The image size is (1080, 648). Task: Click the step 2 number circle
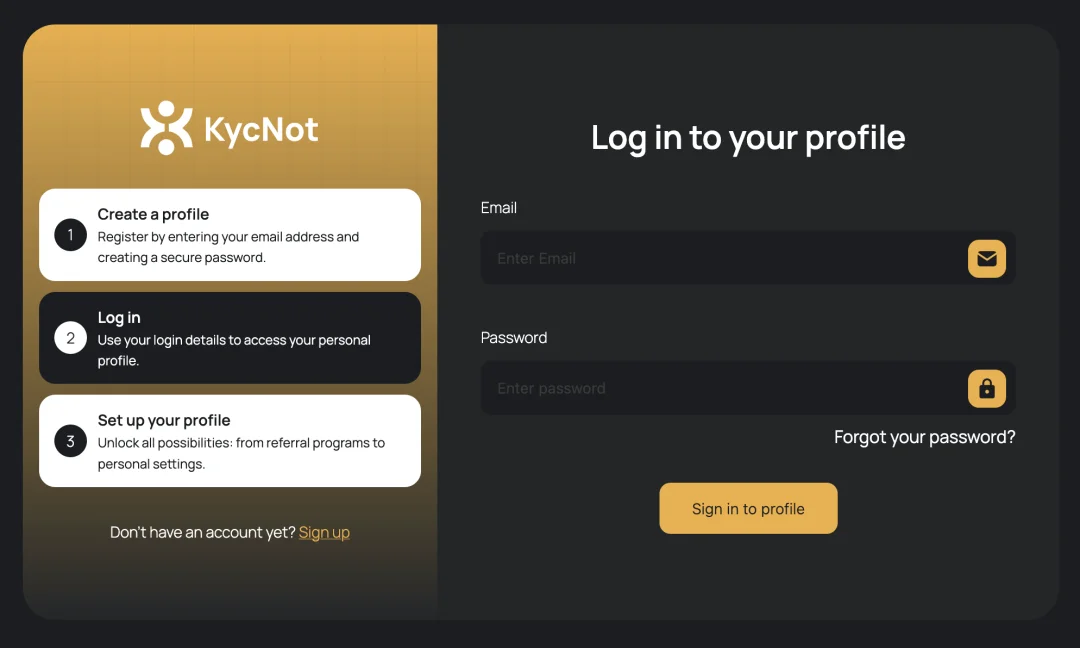click(x=70, y=338)
